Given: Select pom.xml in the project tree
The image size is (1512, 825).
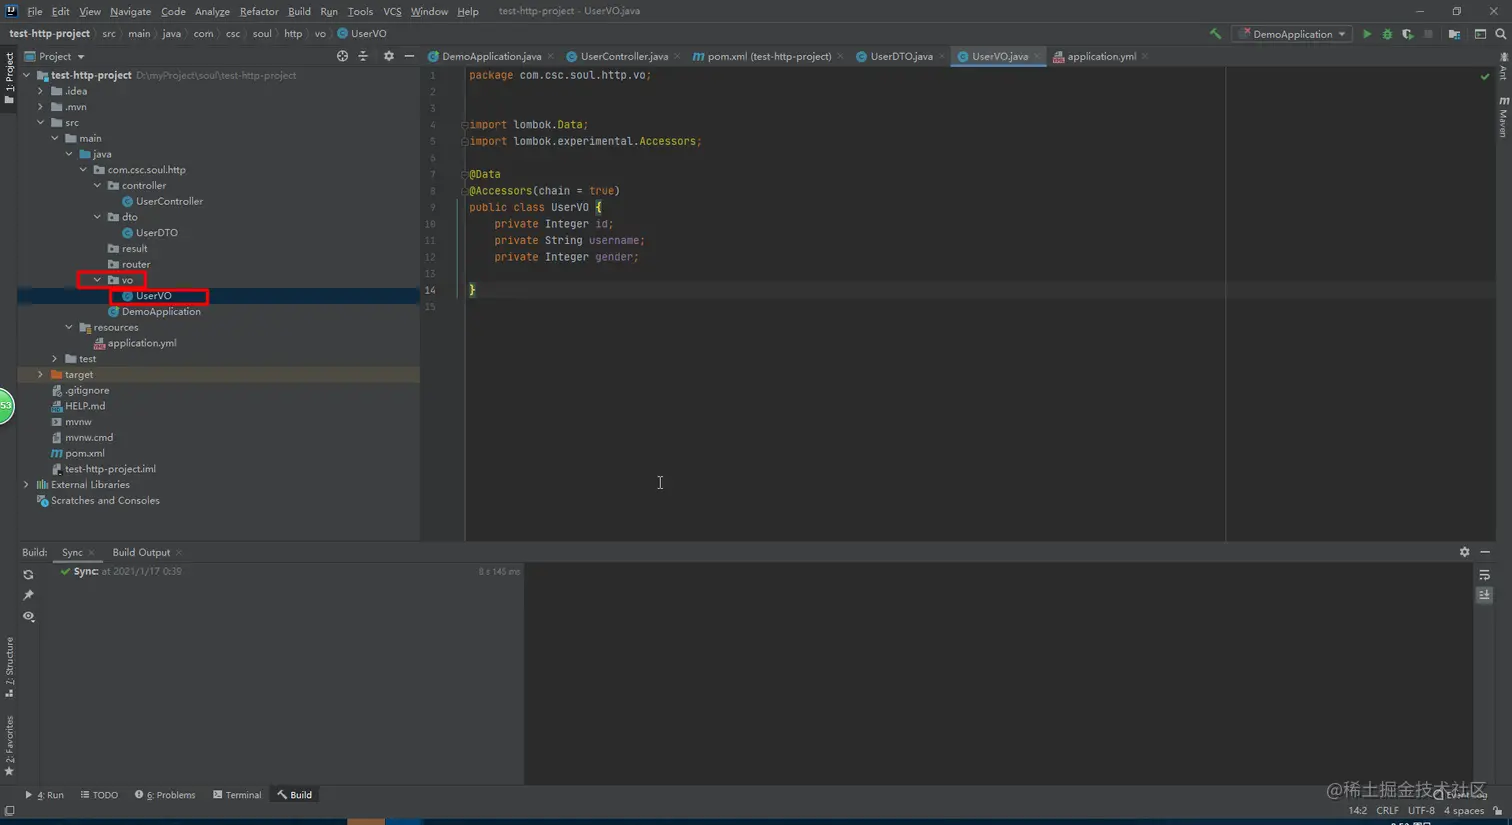Looking at the screenshot, I should coord(84,453).
